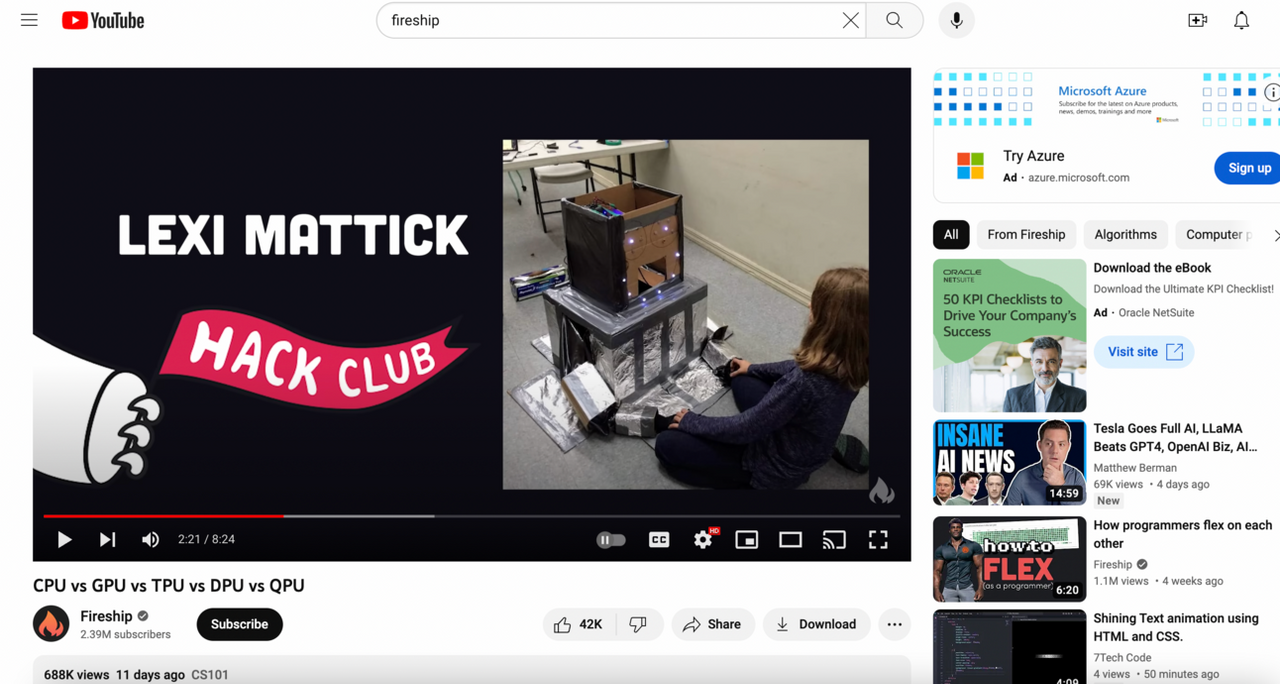Subscribe to Fireship

(x=240, y=624)
